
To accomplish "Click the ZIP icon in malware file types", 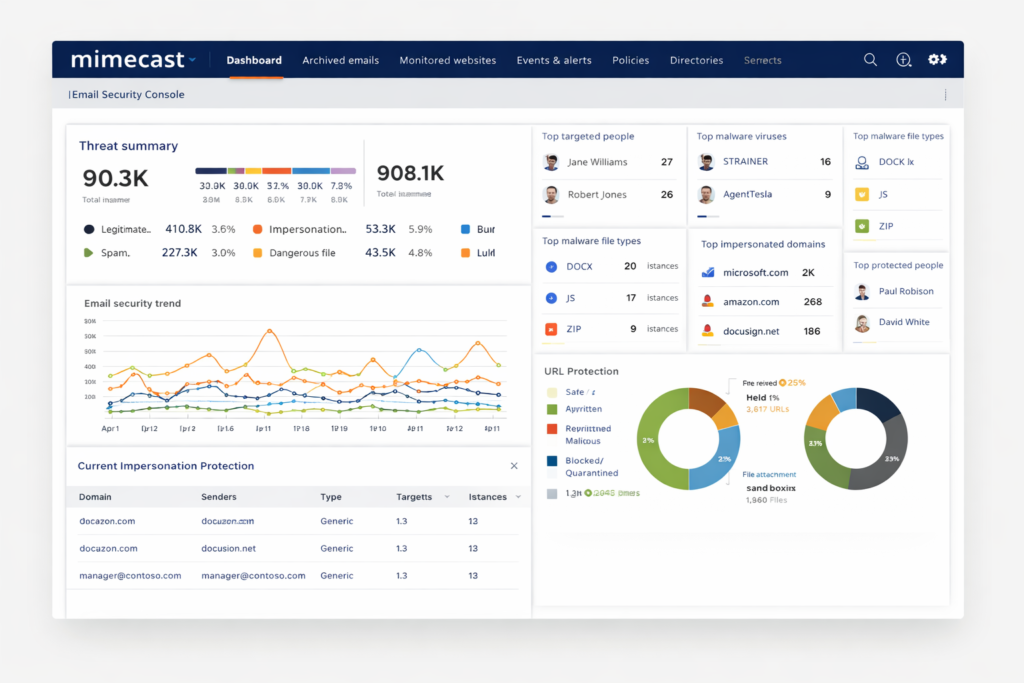I will pyautogui.click(x=551, y=328).
